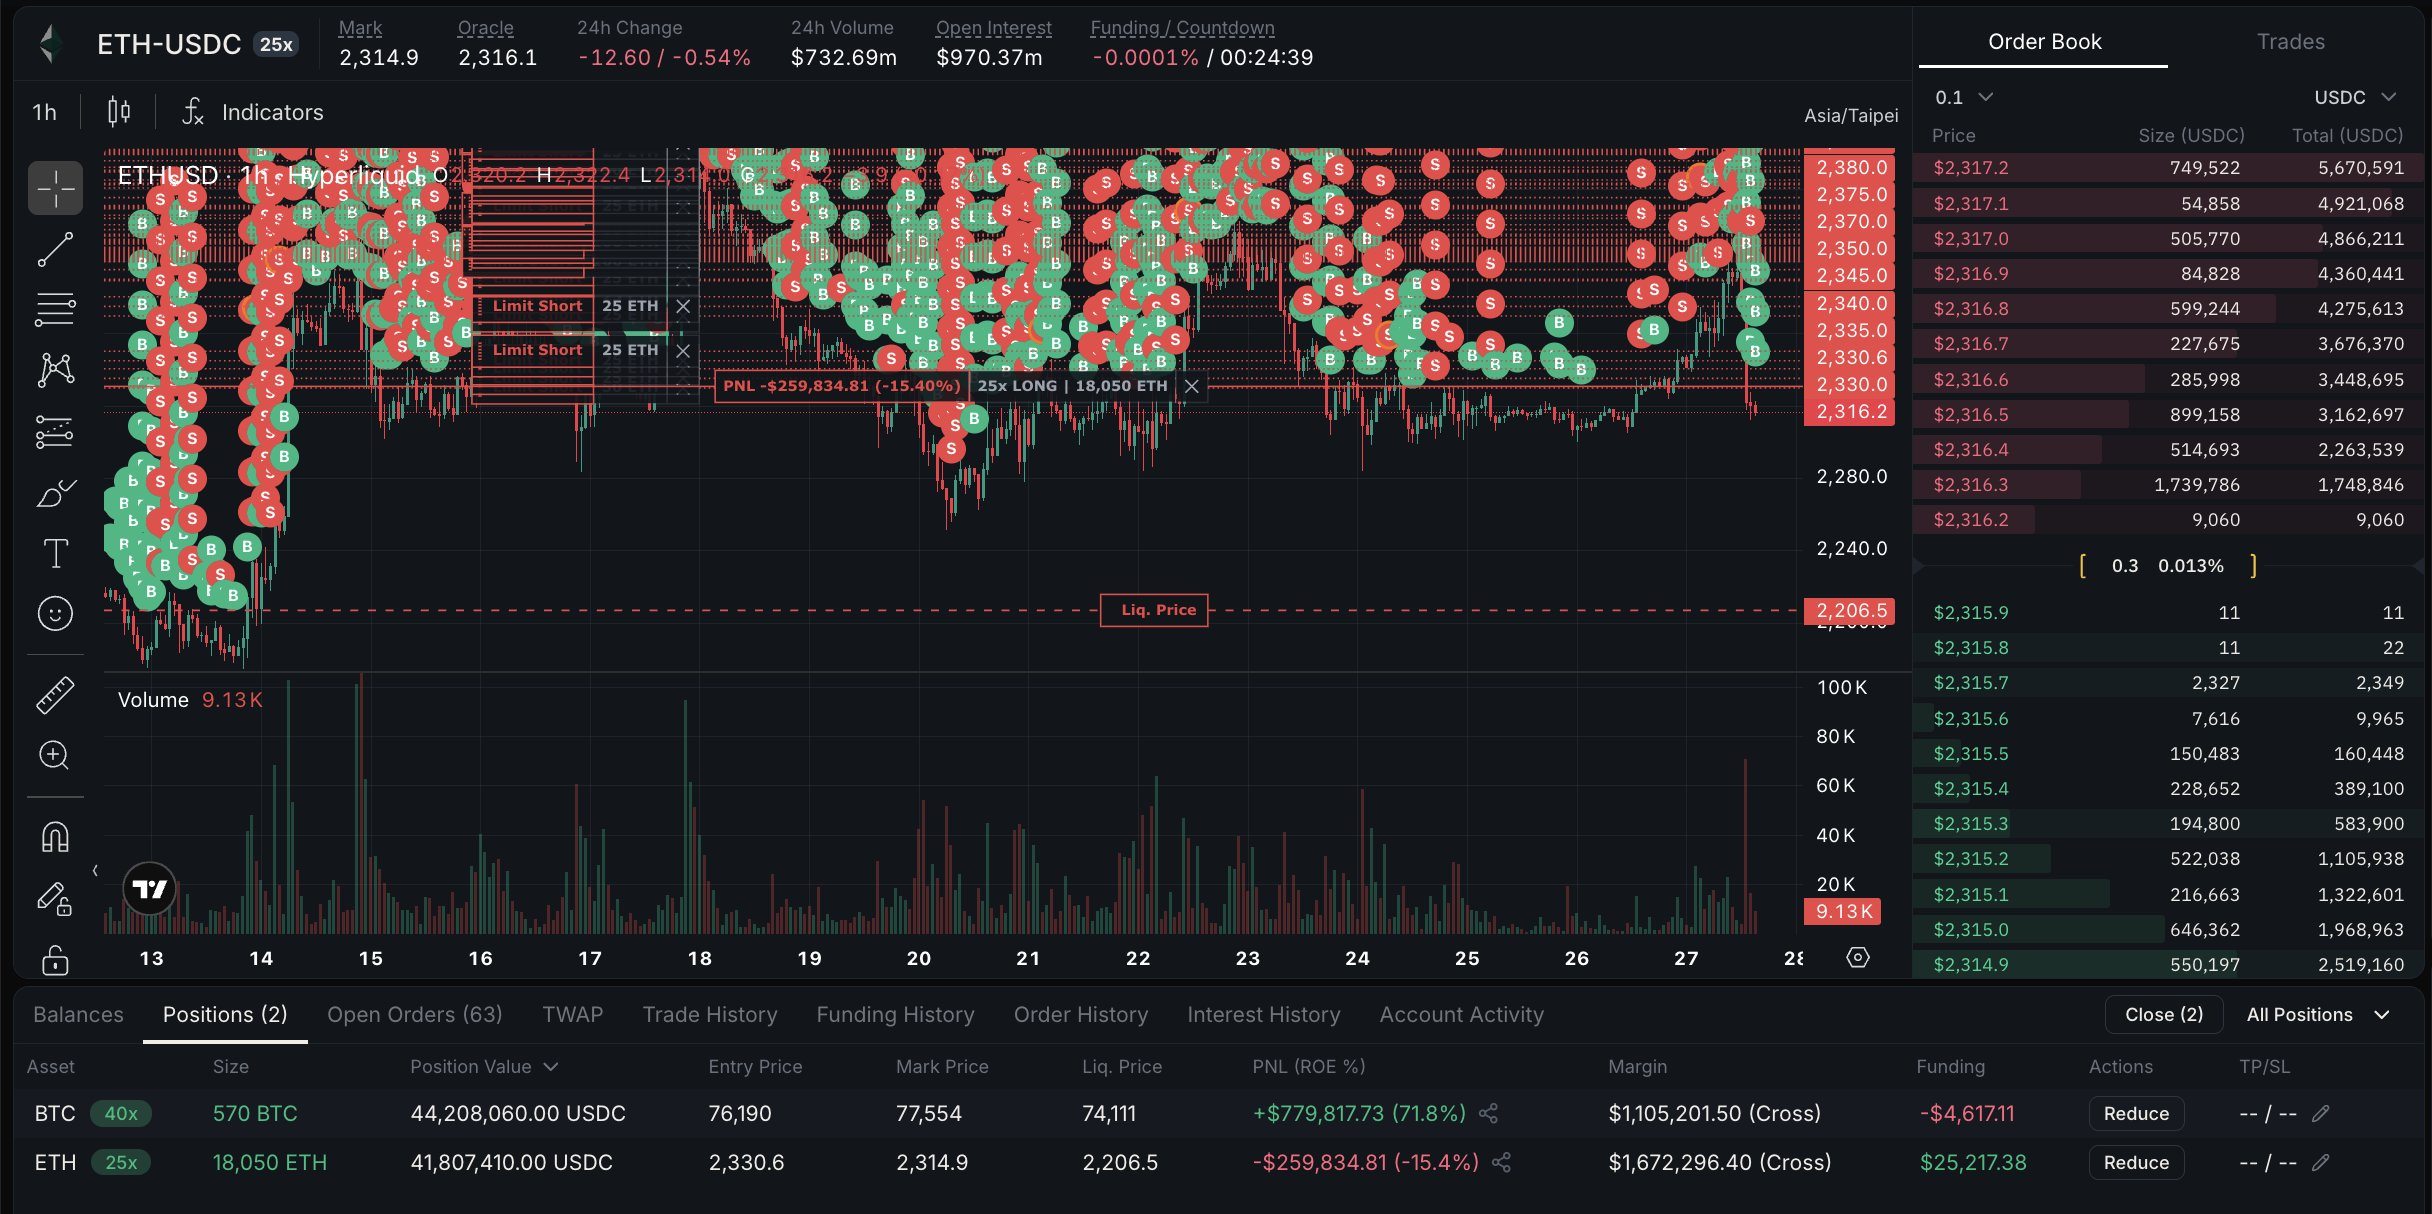Select the ruler measure tool
Viewport: 2432px width, 1214px height.
tap(55, 695)
